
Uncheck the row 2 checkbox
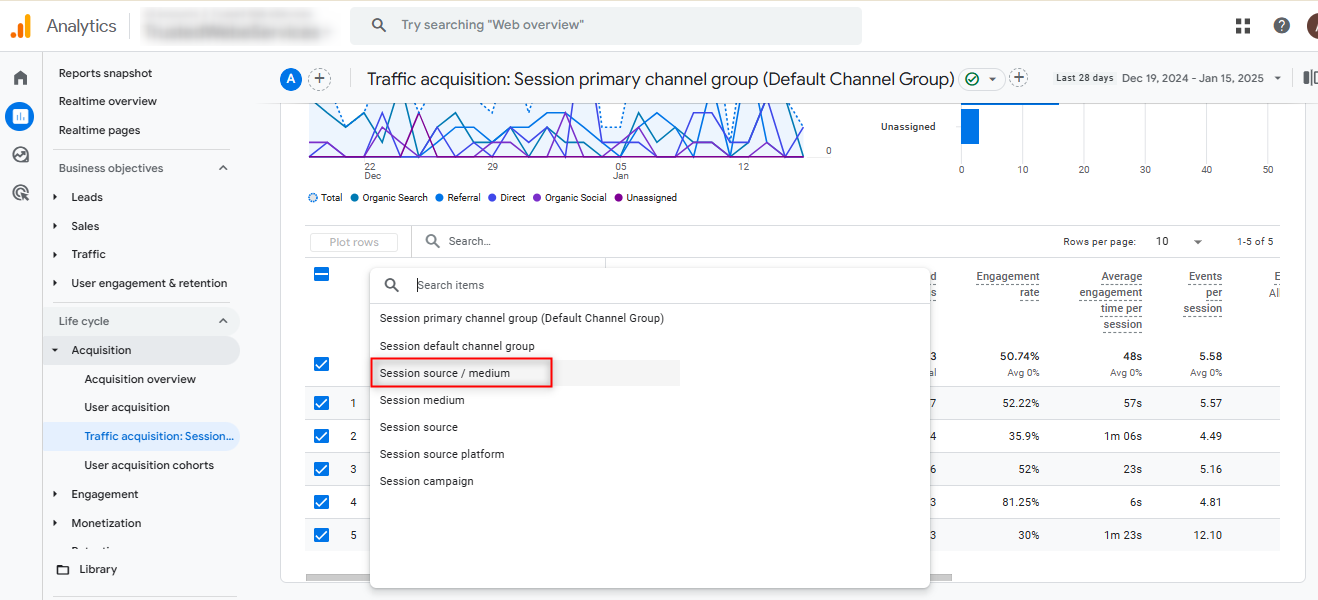[x=321, y=436]
